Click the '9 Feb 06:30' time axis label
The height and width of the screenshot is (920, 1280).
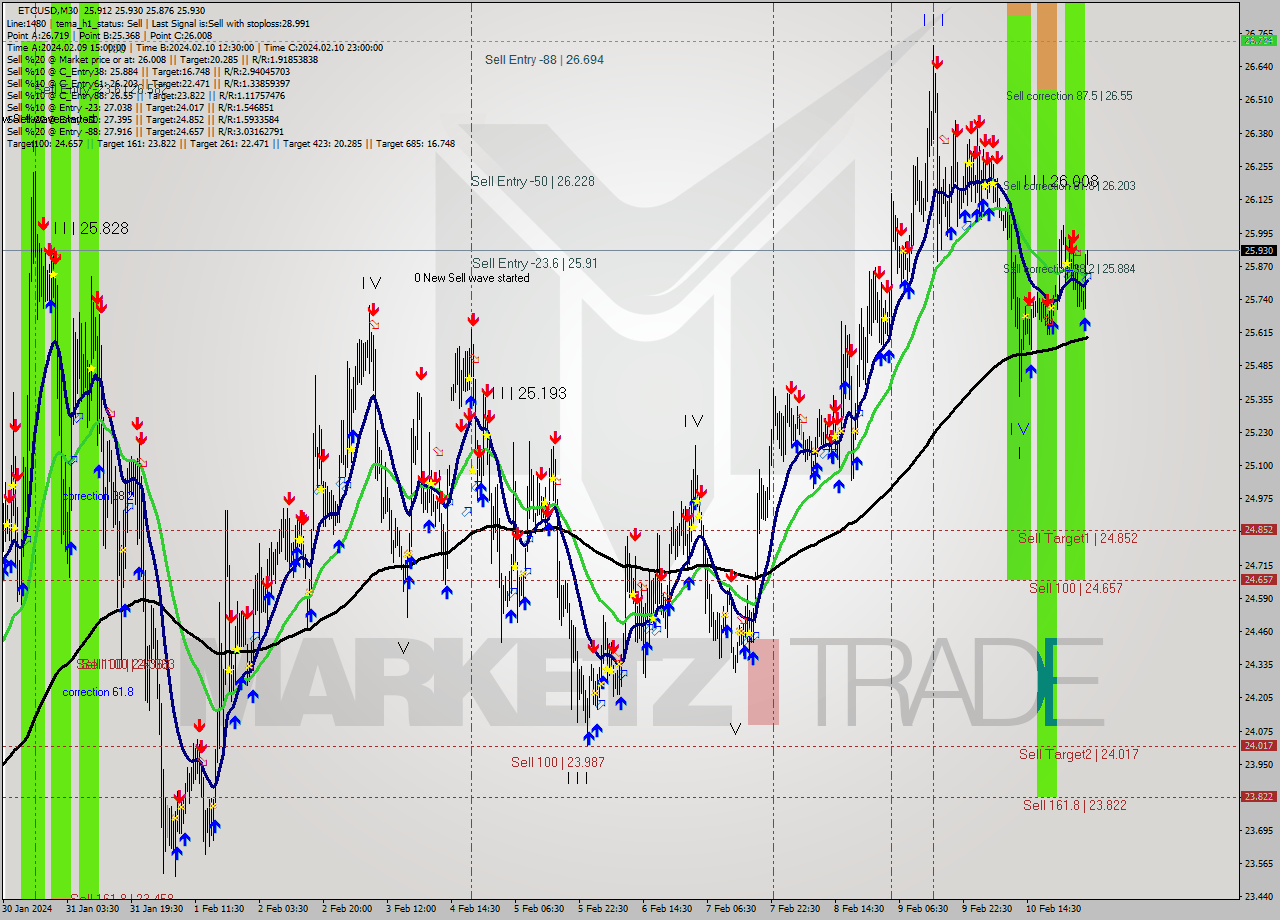tap(922, 909)
